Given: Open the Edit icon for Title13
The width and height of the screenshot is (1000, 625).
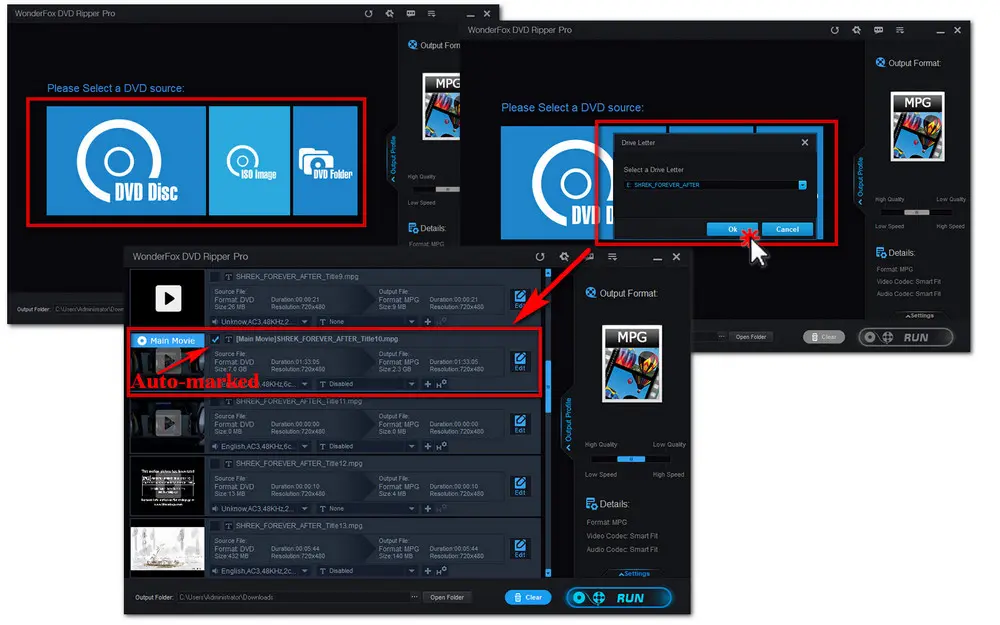Looking at the screenshot, I should [x=520, y=548].
